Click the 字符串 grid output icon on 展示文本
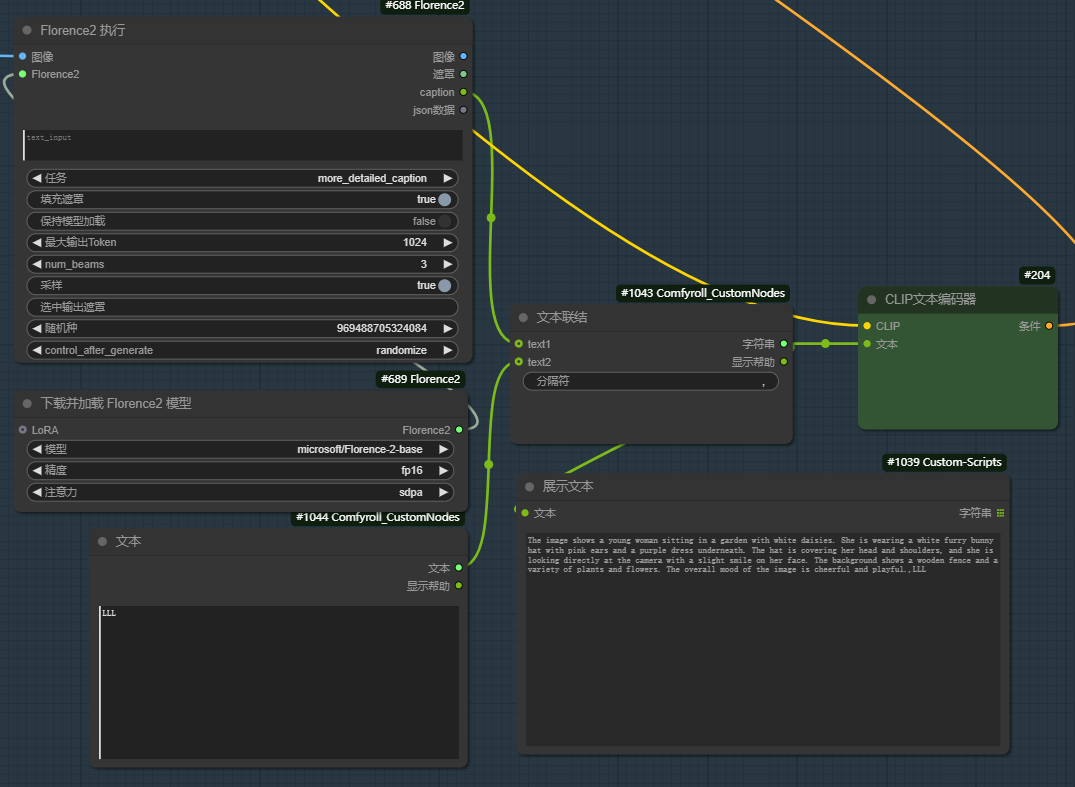Screen dimensions: 1075x787 point(1000,513)
